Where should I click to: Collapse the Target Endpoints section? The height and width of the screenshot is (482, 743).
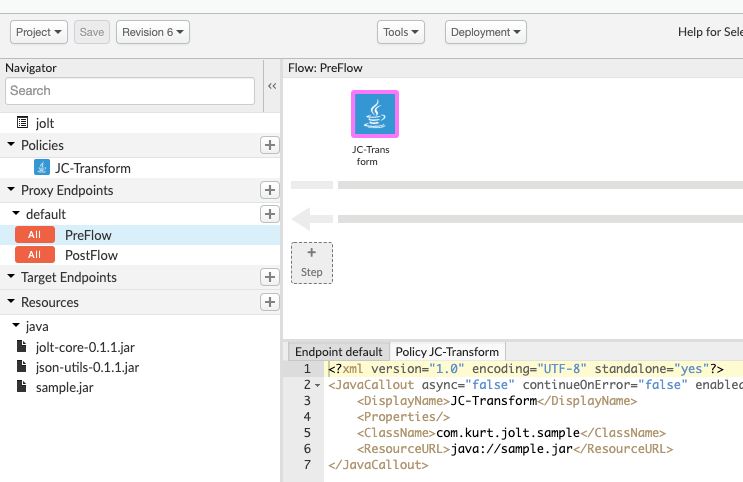tap(11, 276)
